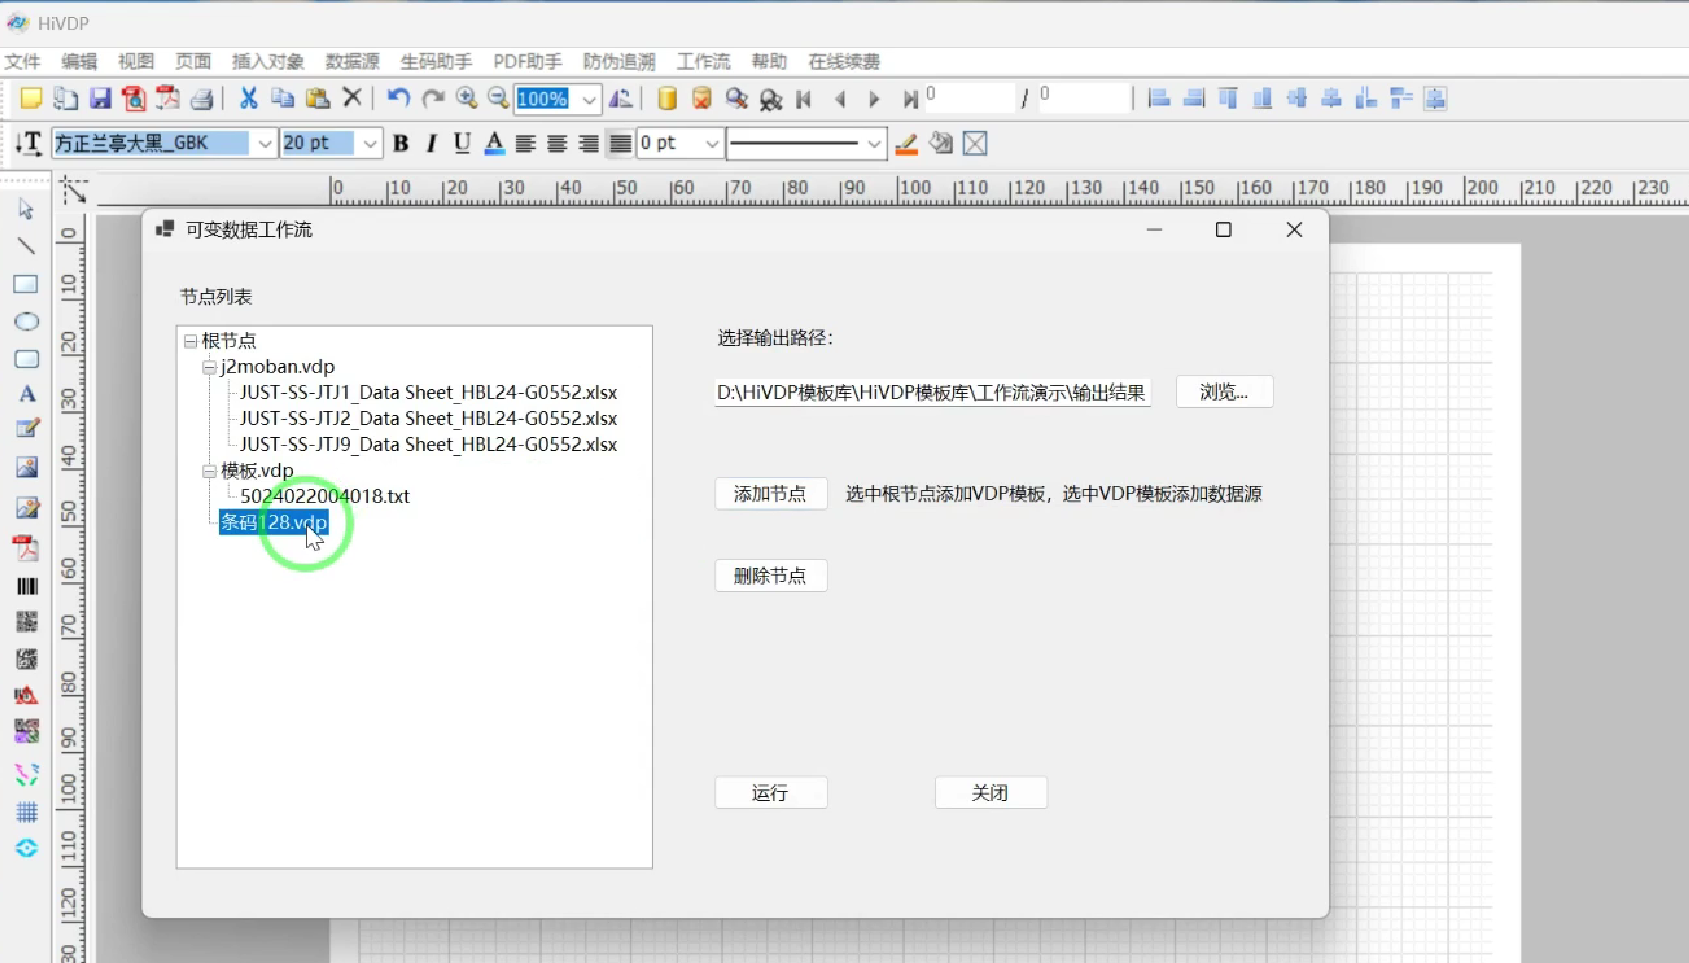Open the font name dropdown

[264, 144]
